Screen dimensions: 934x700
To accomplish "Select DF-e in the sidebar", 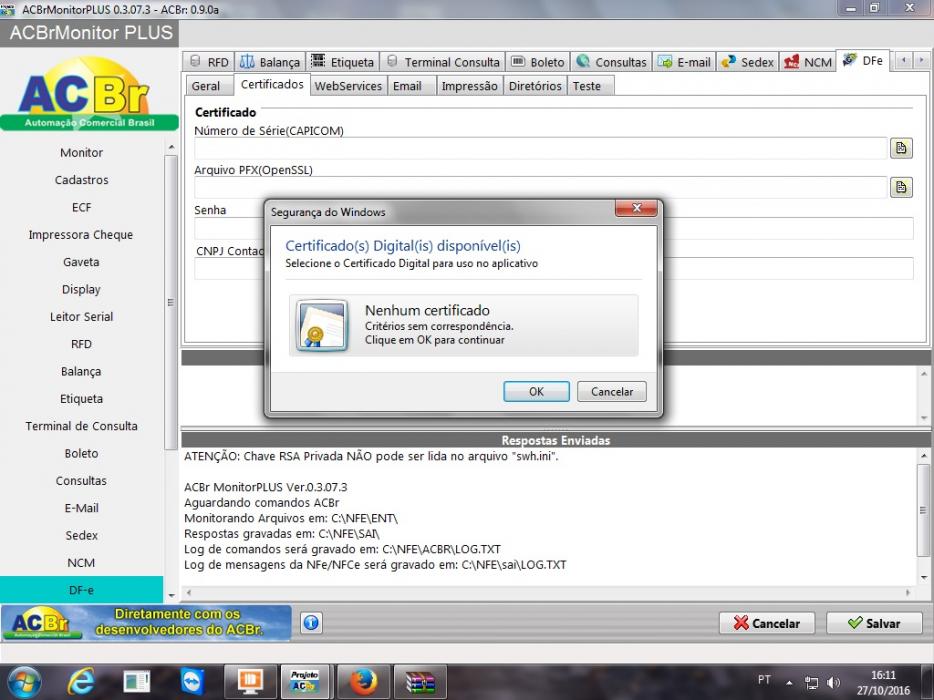I will click(82, 590).
